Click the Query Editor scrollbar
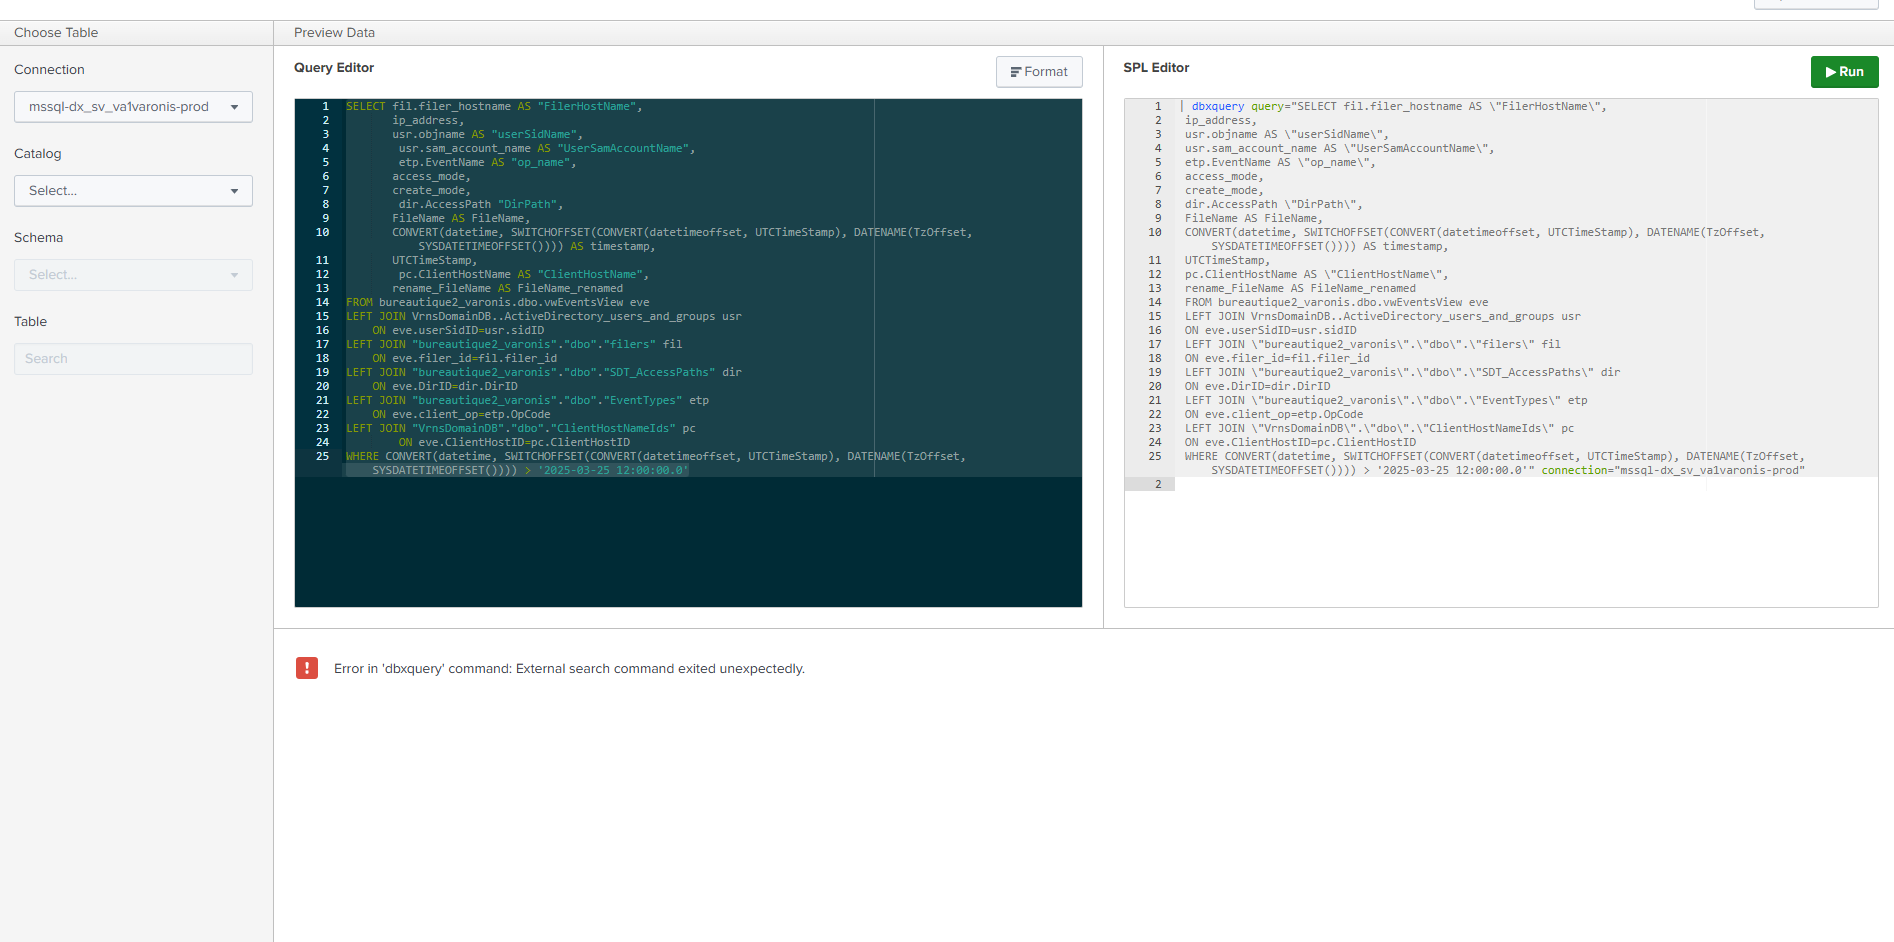 click(874, 290)
